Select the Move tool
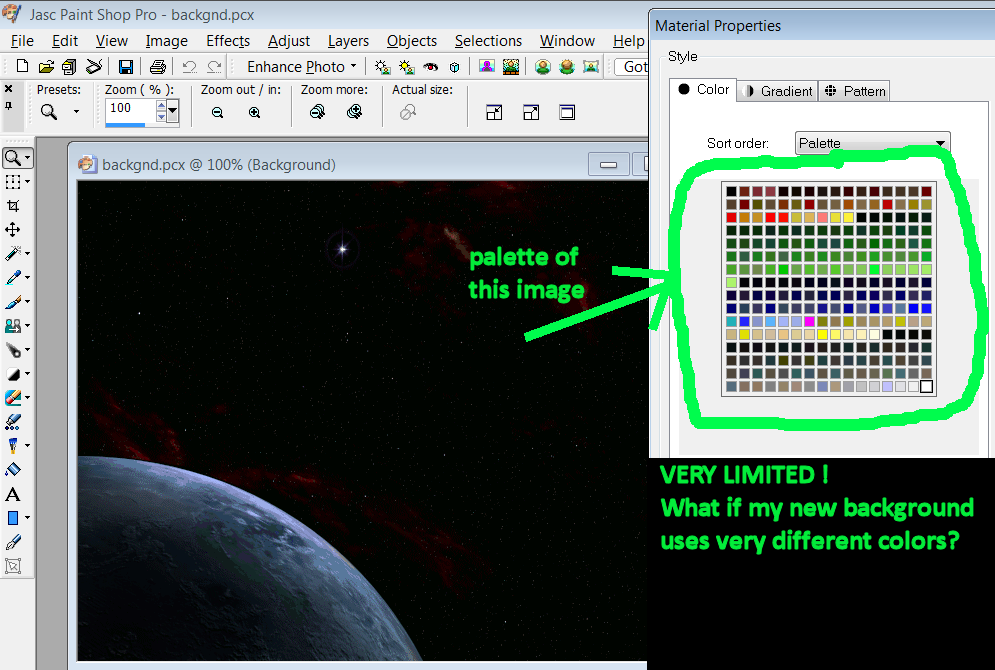995x670 pixels. [x=13, y=230]
